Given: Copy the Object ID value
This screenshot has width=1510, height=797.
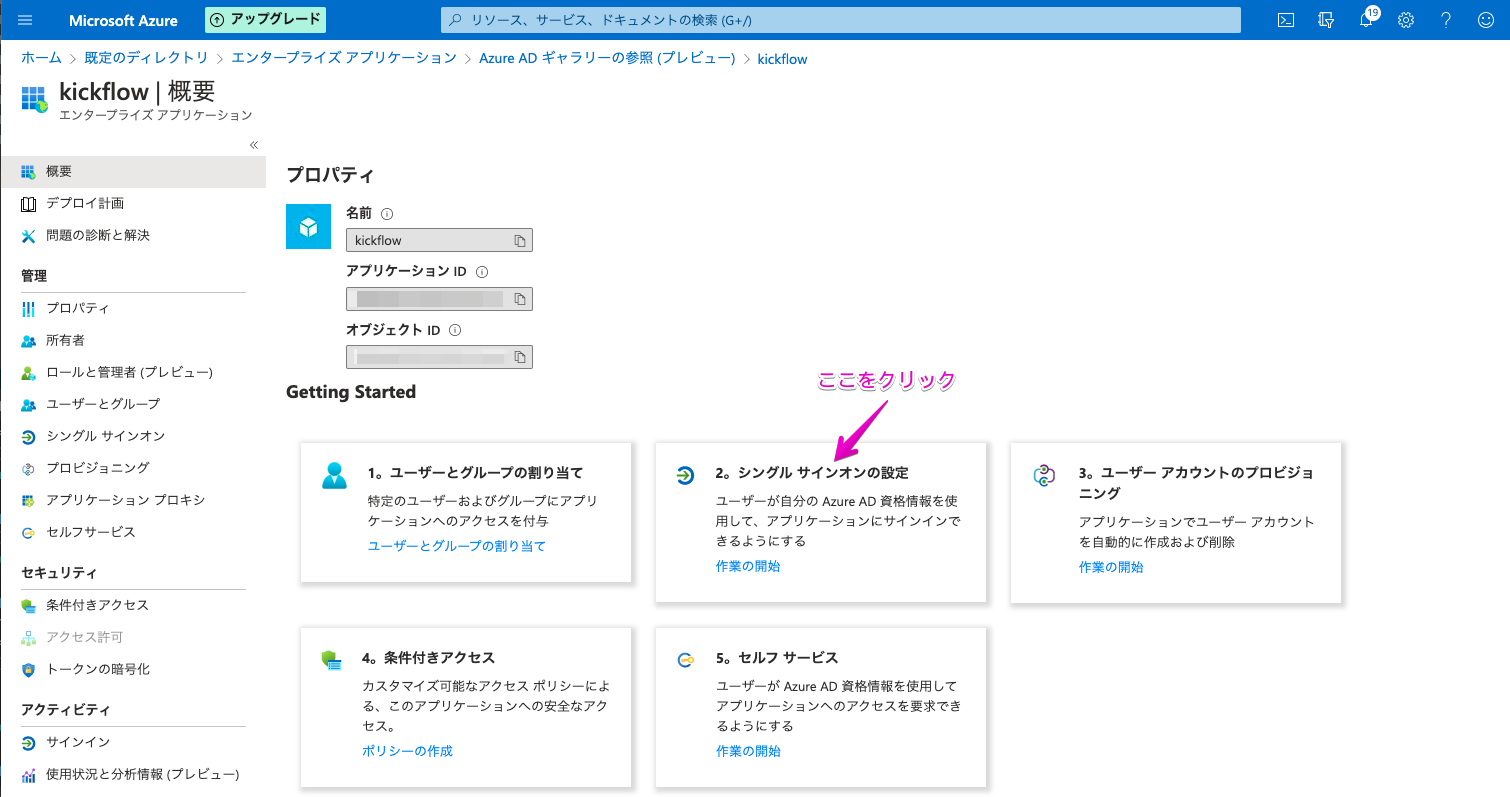Looking at the screenshot, I should tap(520, 357).
